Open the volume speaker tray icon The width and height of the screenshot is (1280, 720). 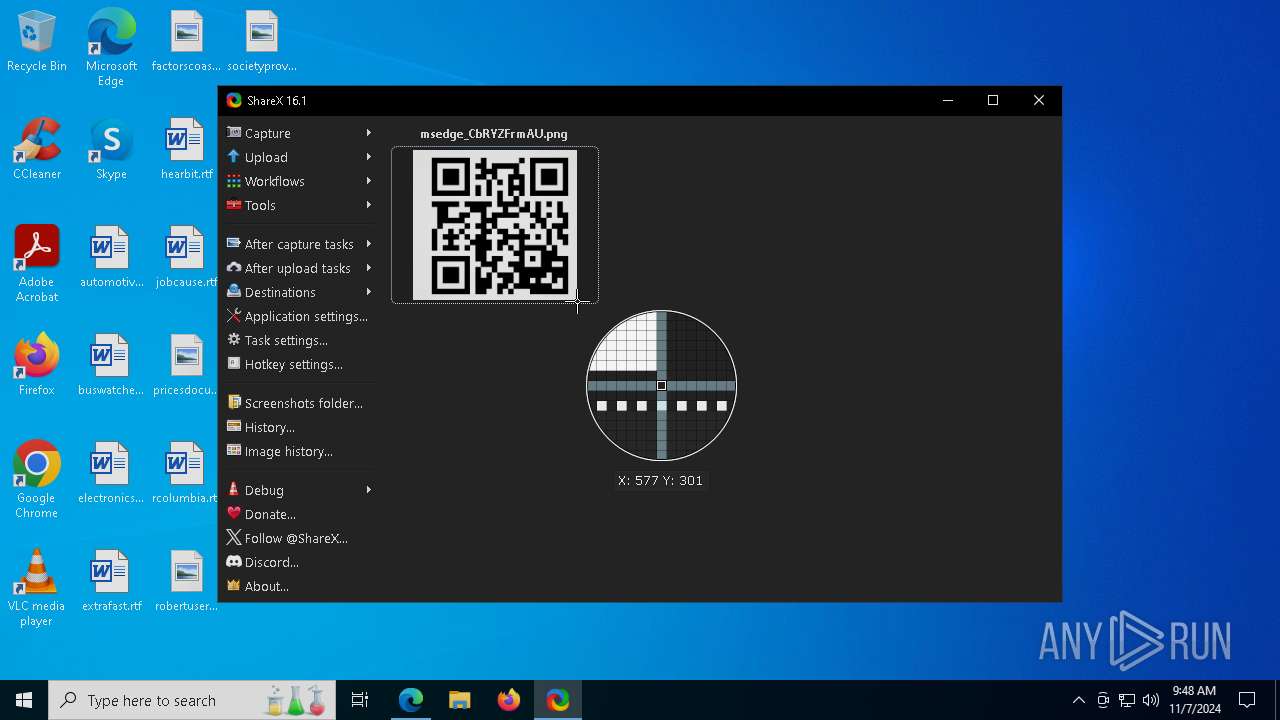[x=1151, y=700]
